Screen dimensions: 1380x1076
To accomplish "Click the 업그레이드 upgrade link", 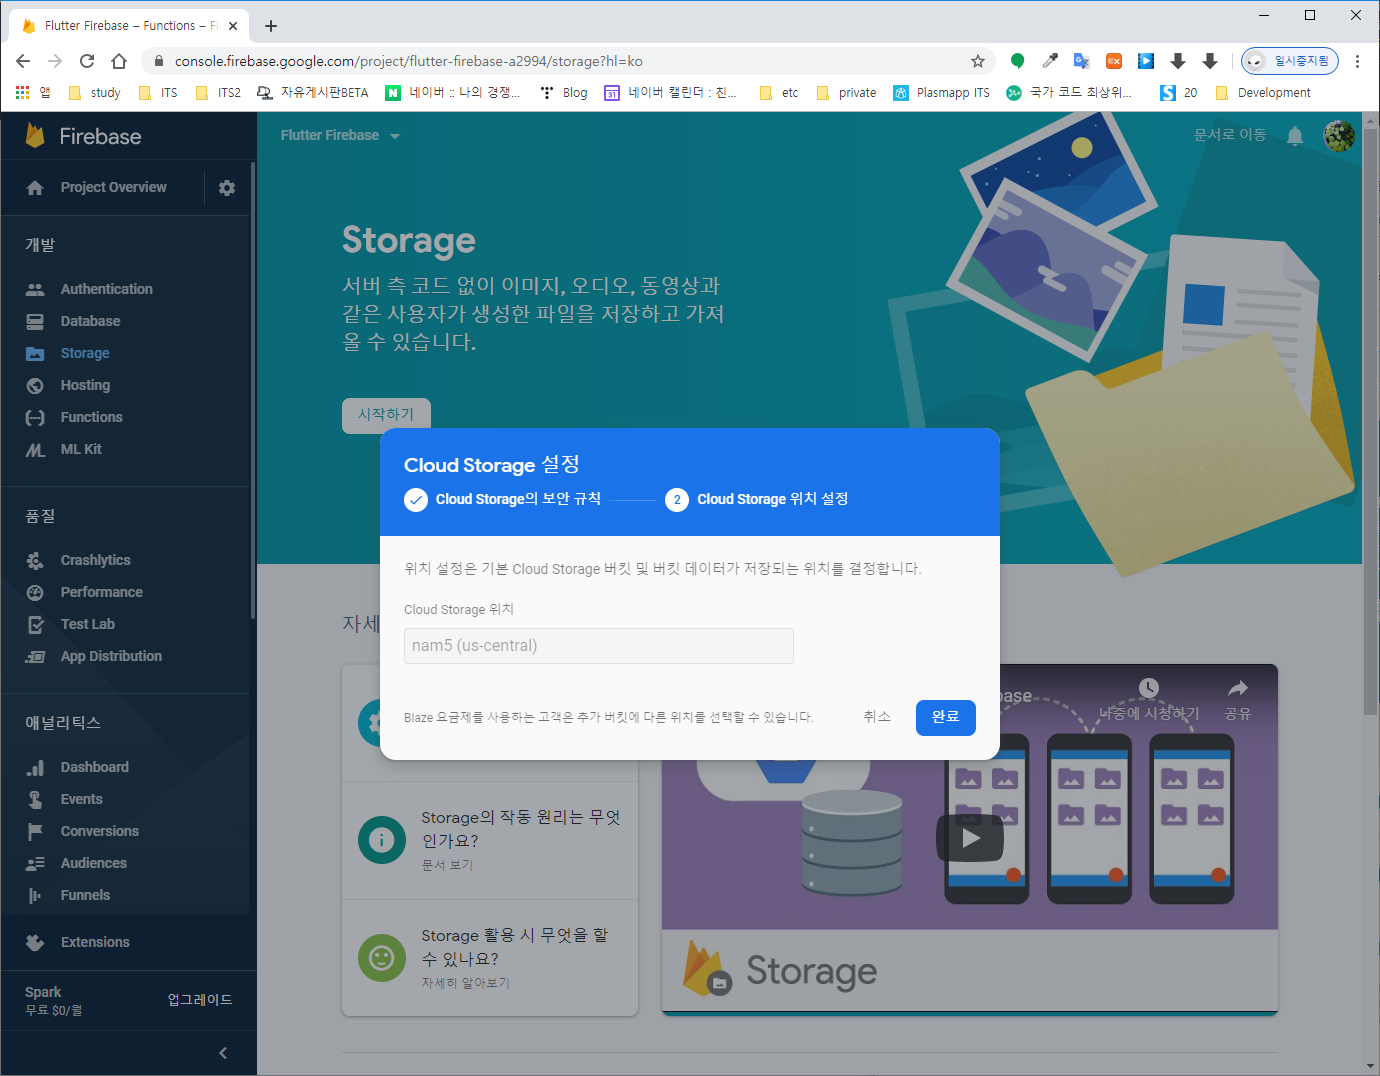I will 200,1000.
